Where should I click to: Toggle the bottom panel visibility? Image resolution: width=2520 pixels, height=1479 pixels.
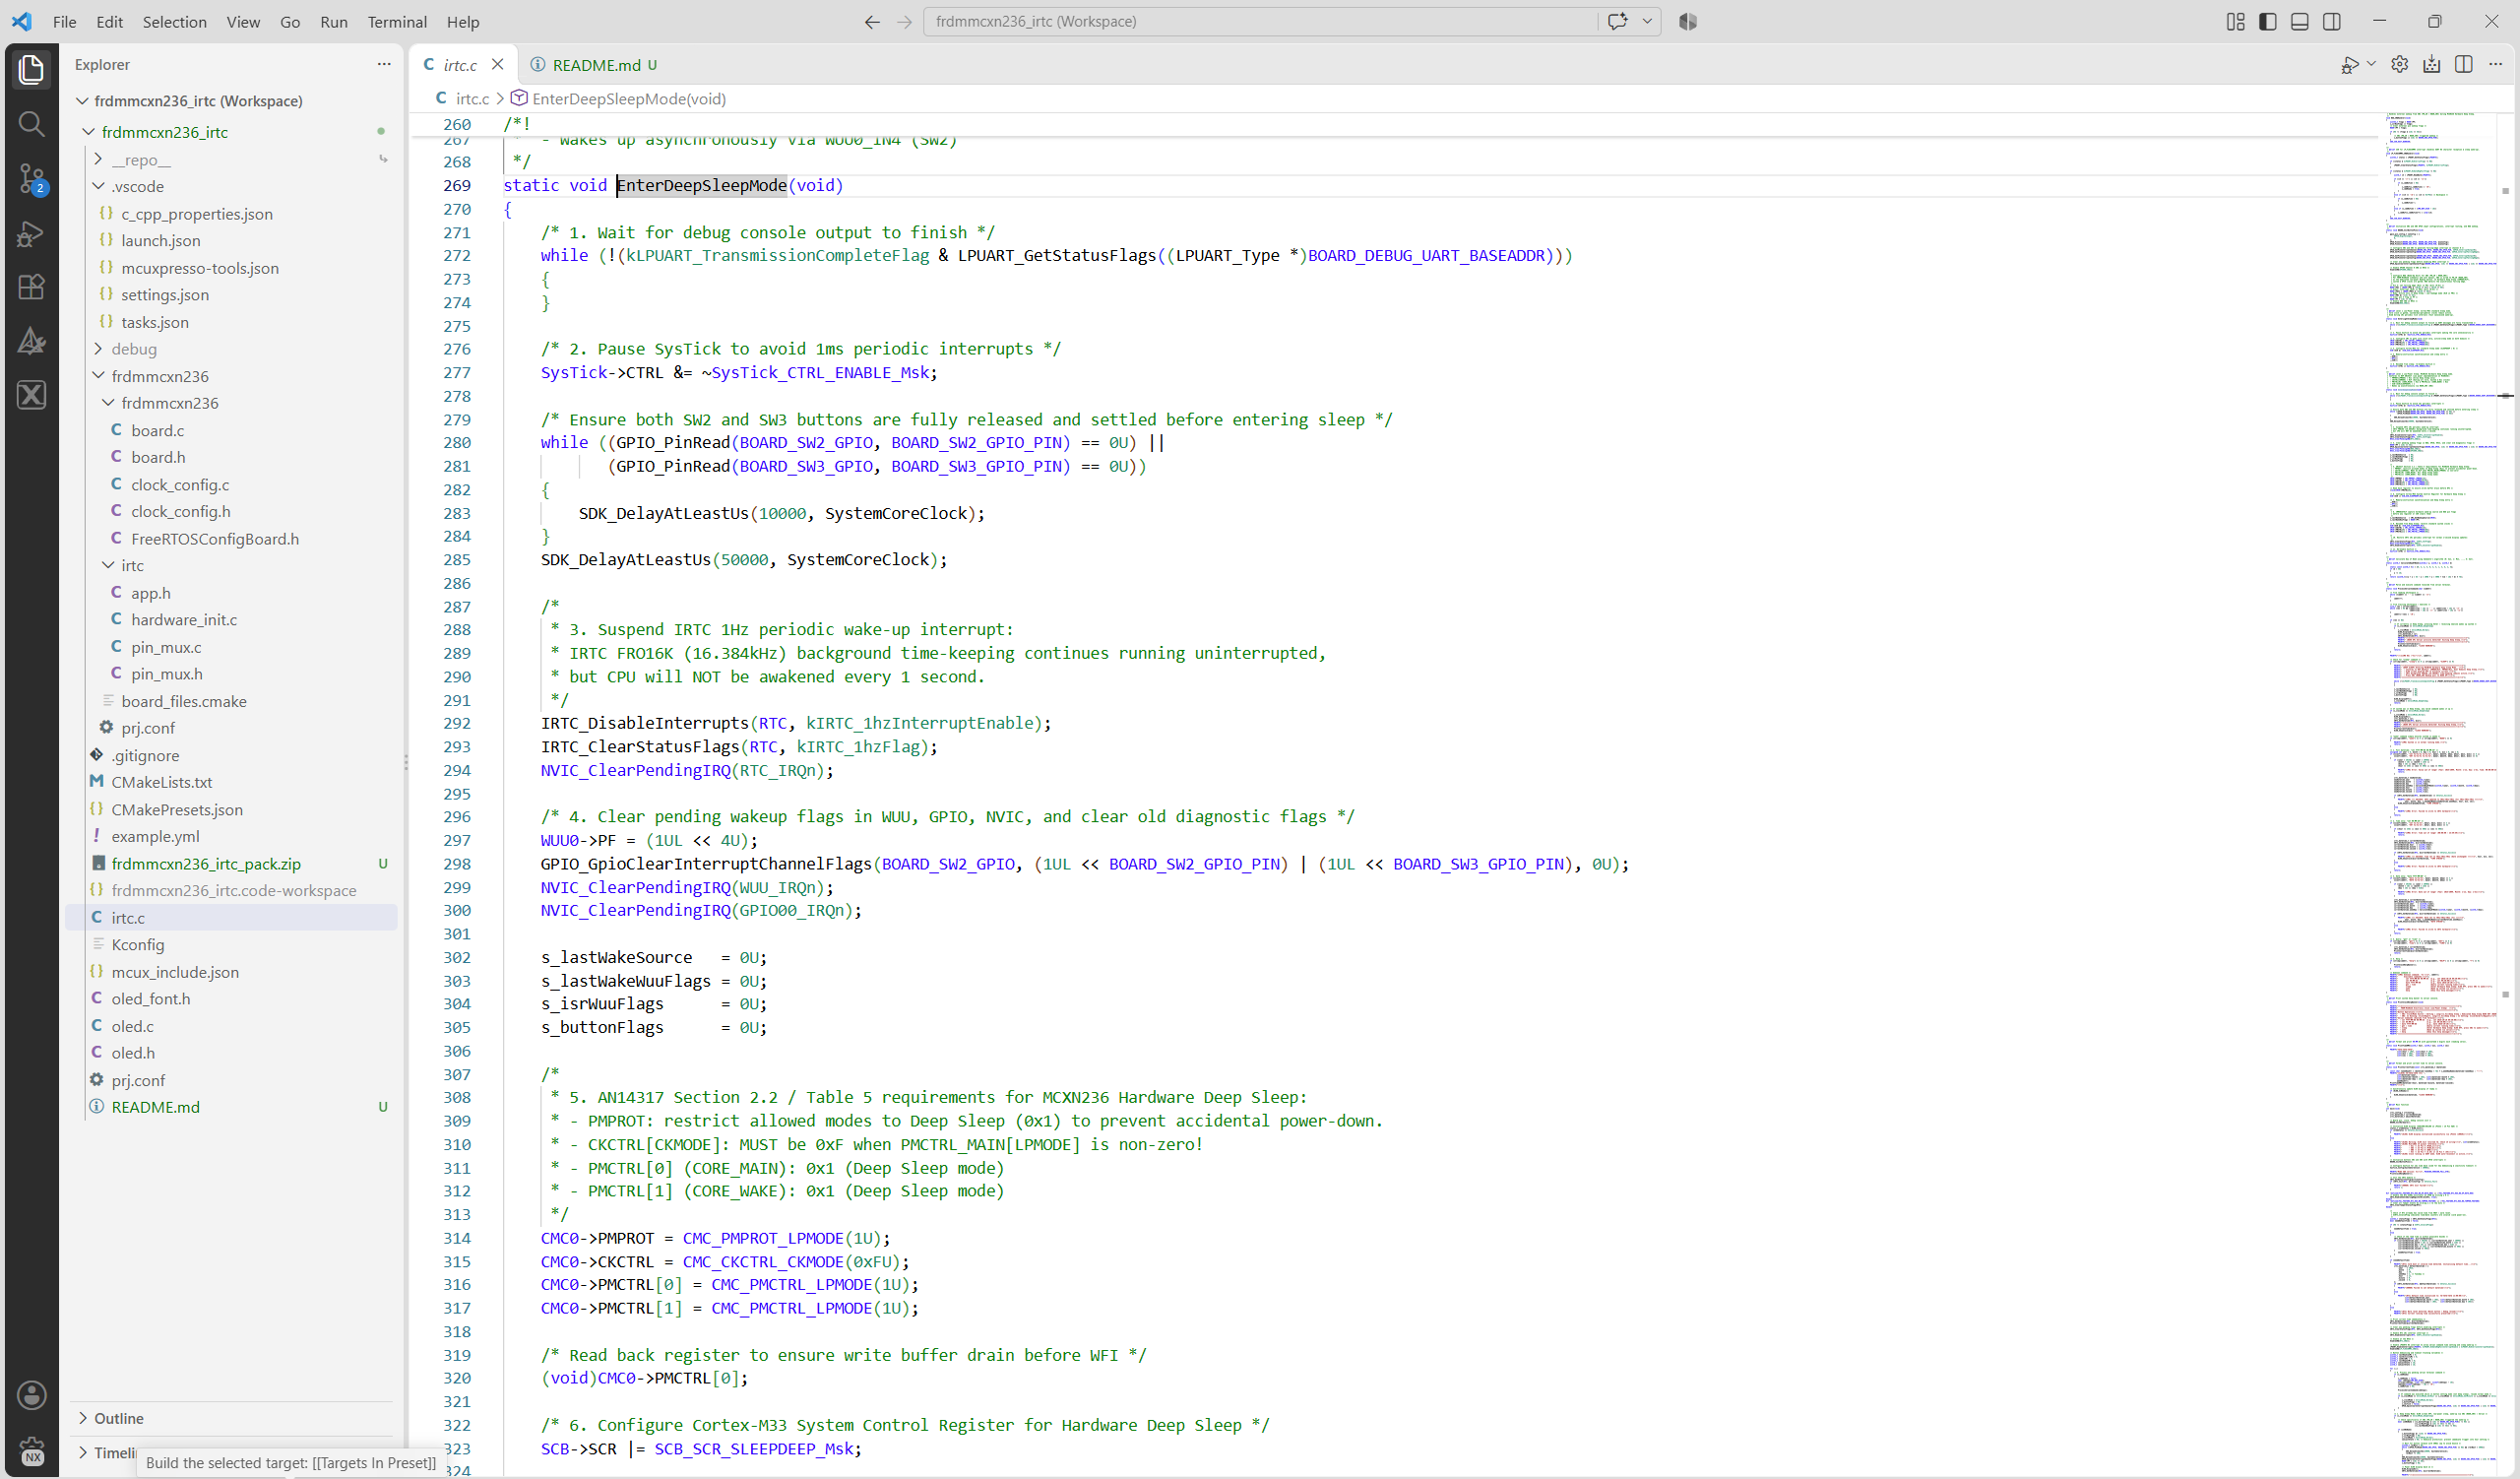2299,21
